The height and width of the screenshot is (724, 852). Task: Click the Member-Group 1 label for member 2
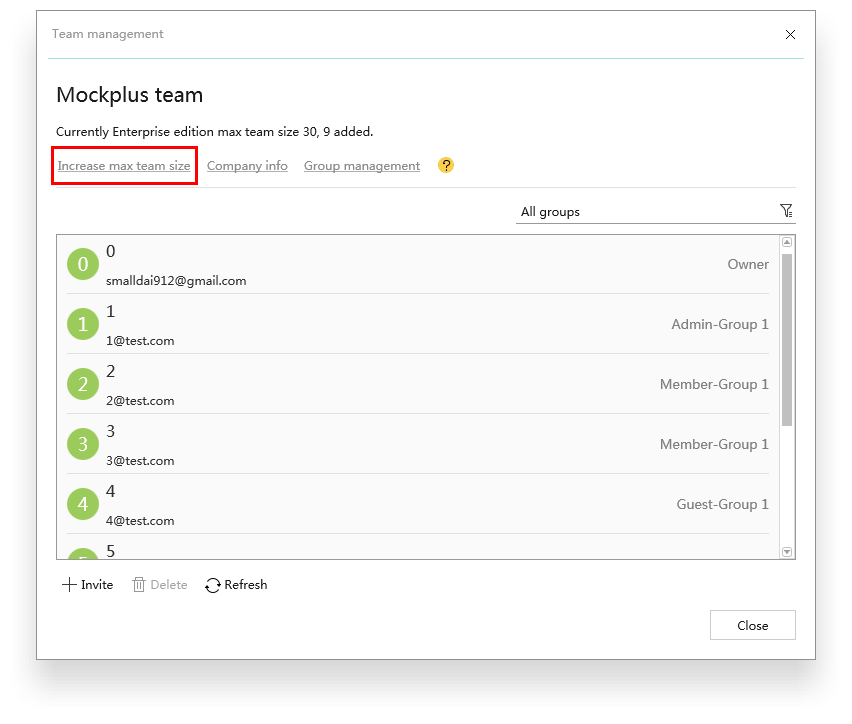point(714,384)
